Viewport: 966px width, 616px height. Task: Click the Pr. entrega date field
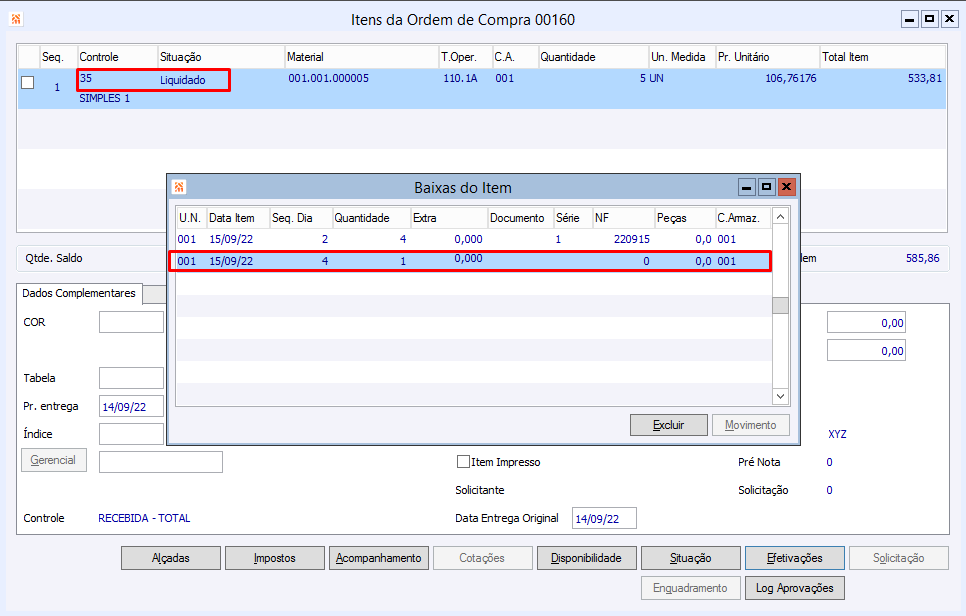131,407
